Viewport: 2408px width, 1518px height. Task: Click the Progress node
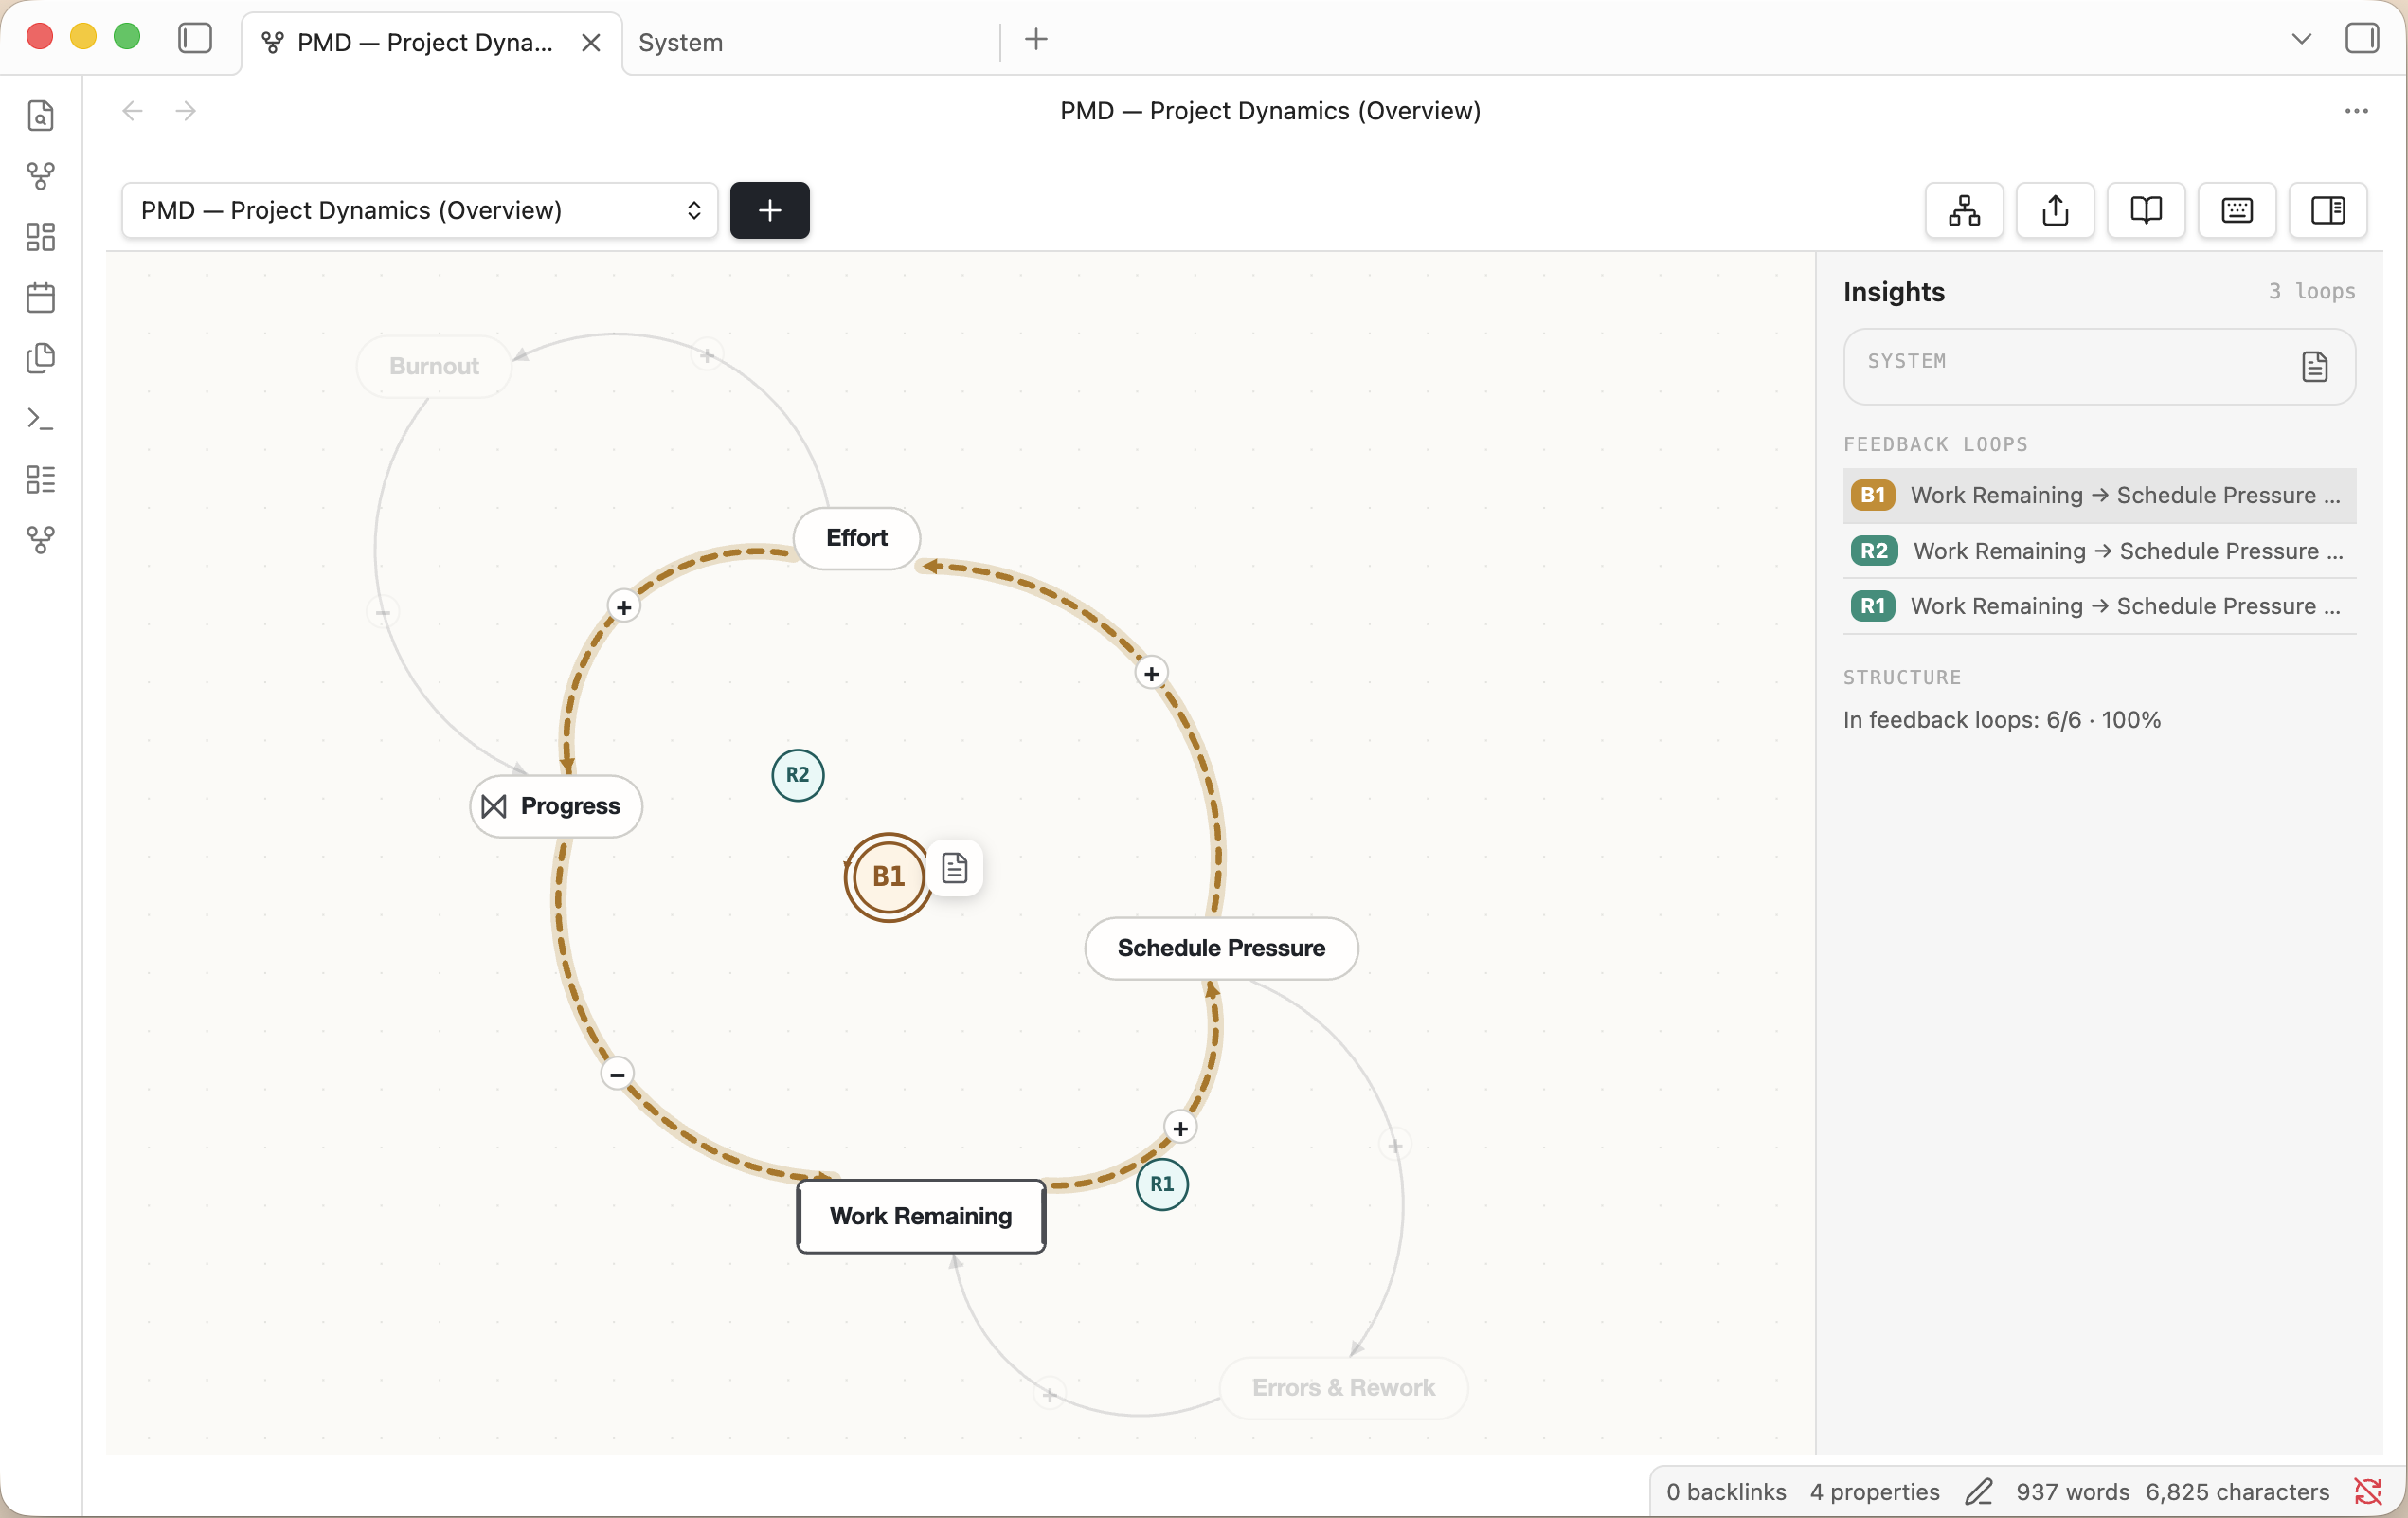pos(556,806)
